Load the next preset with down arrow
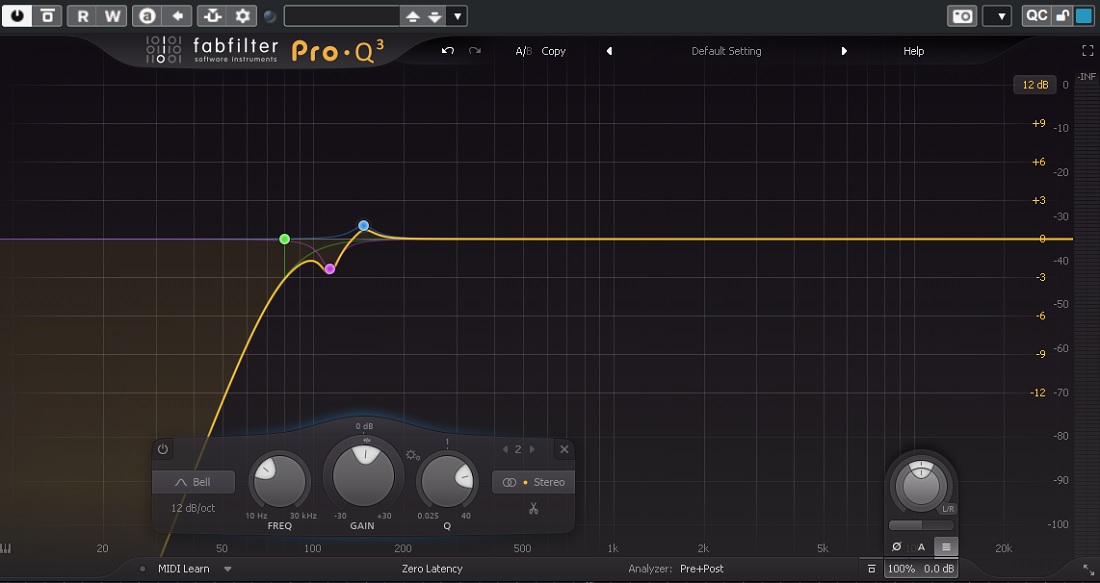The height and width of the screenshot is (583, 1100). point(435,16)
